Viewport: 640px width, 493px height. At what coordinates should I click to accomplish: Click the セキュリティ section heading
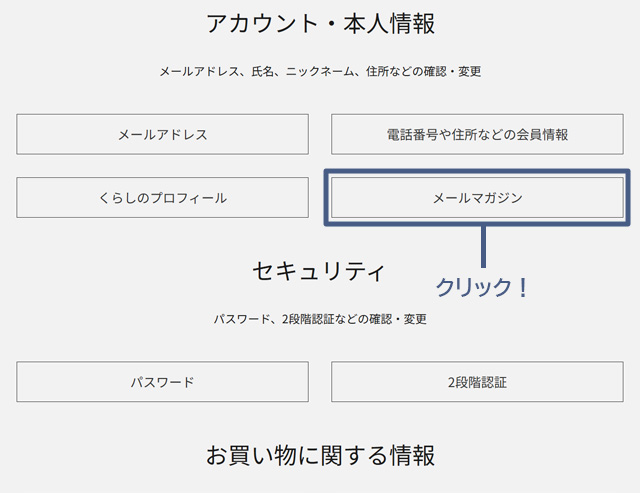pyautogui.click(x=319, y=270)
